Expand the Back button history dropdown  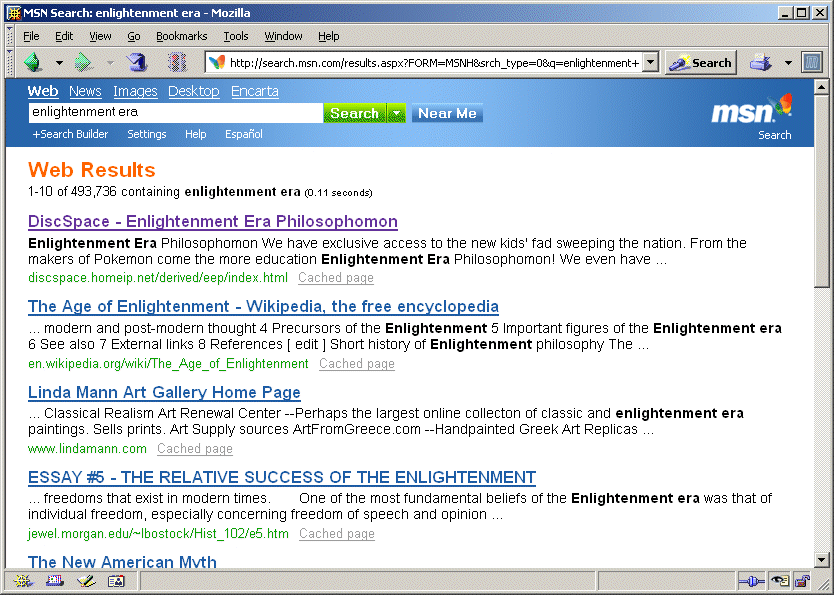pyautogui.click(x=59, y=62)
